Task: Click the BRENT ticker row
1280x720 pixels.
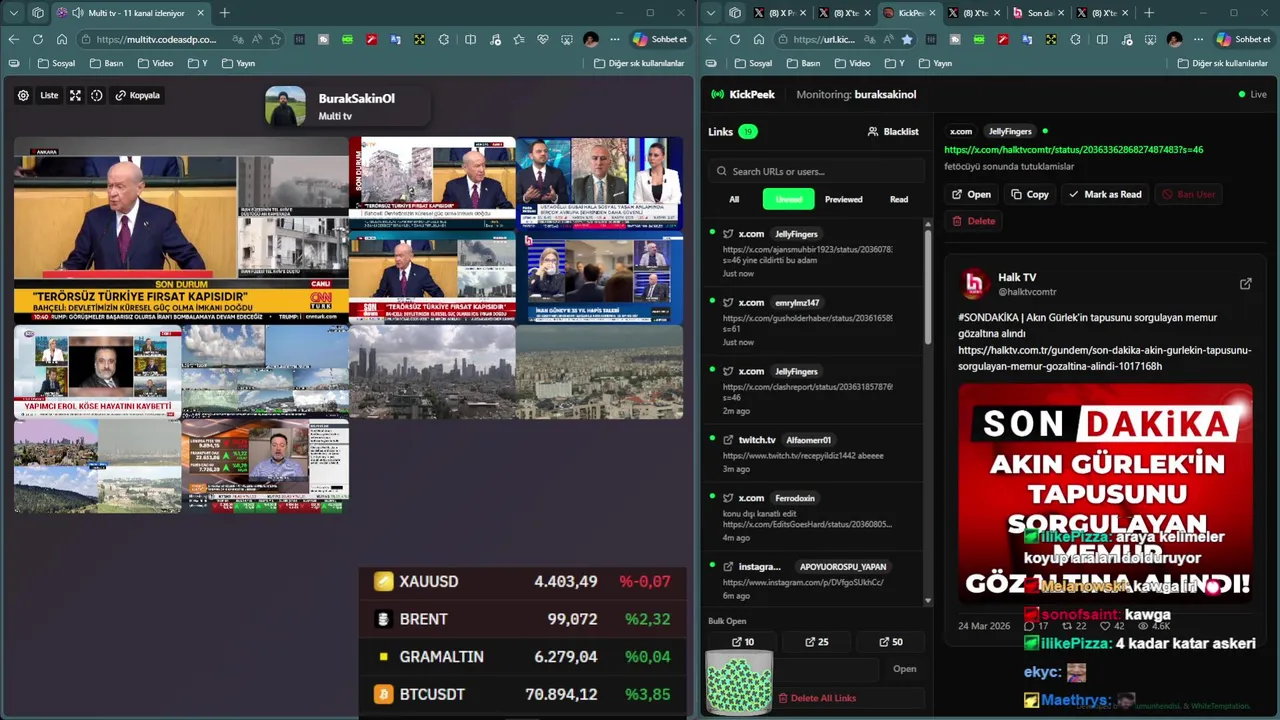Action: point(522,619)
